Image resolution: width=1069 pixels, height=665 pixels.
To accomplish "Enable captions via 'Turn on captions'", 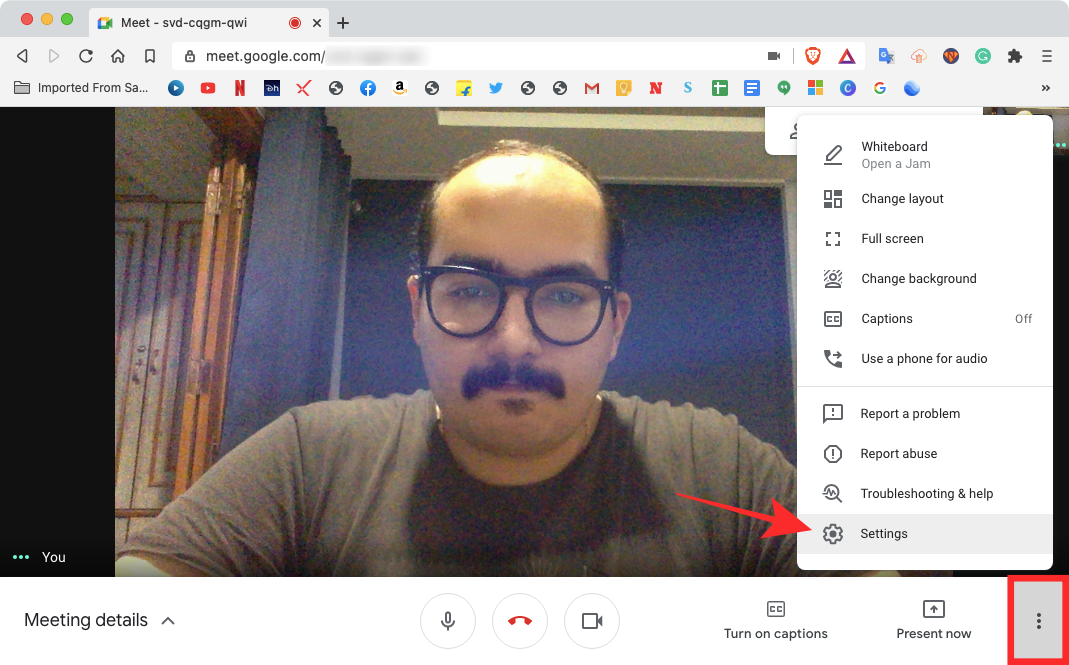I will click(x=776, y=620).
